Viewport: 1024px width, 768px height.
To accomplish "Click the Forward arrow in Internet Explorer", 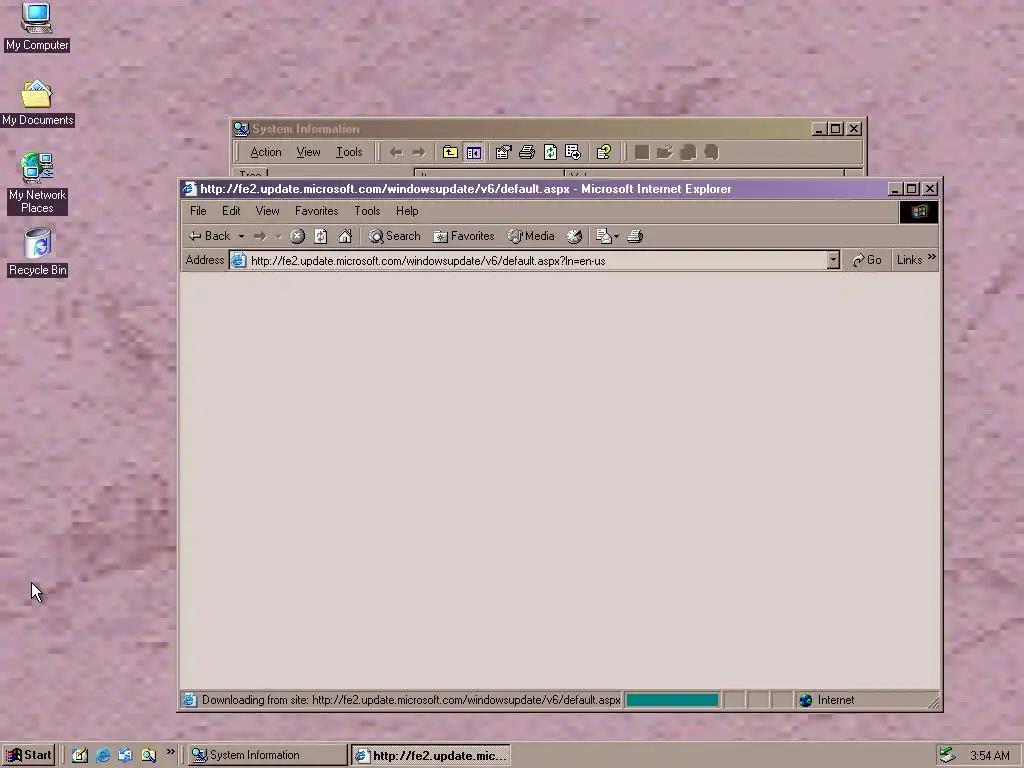I will [x=260, y=236].
